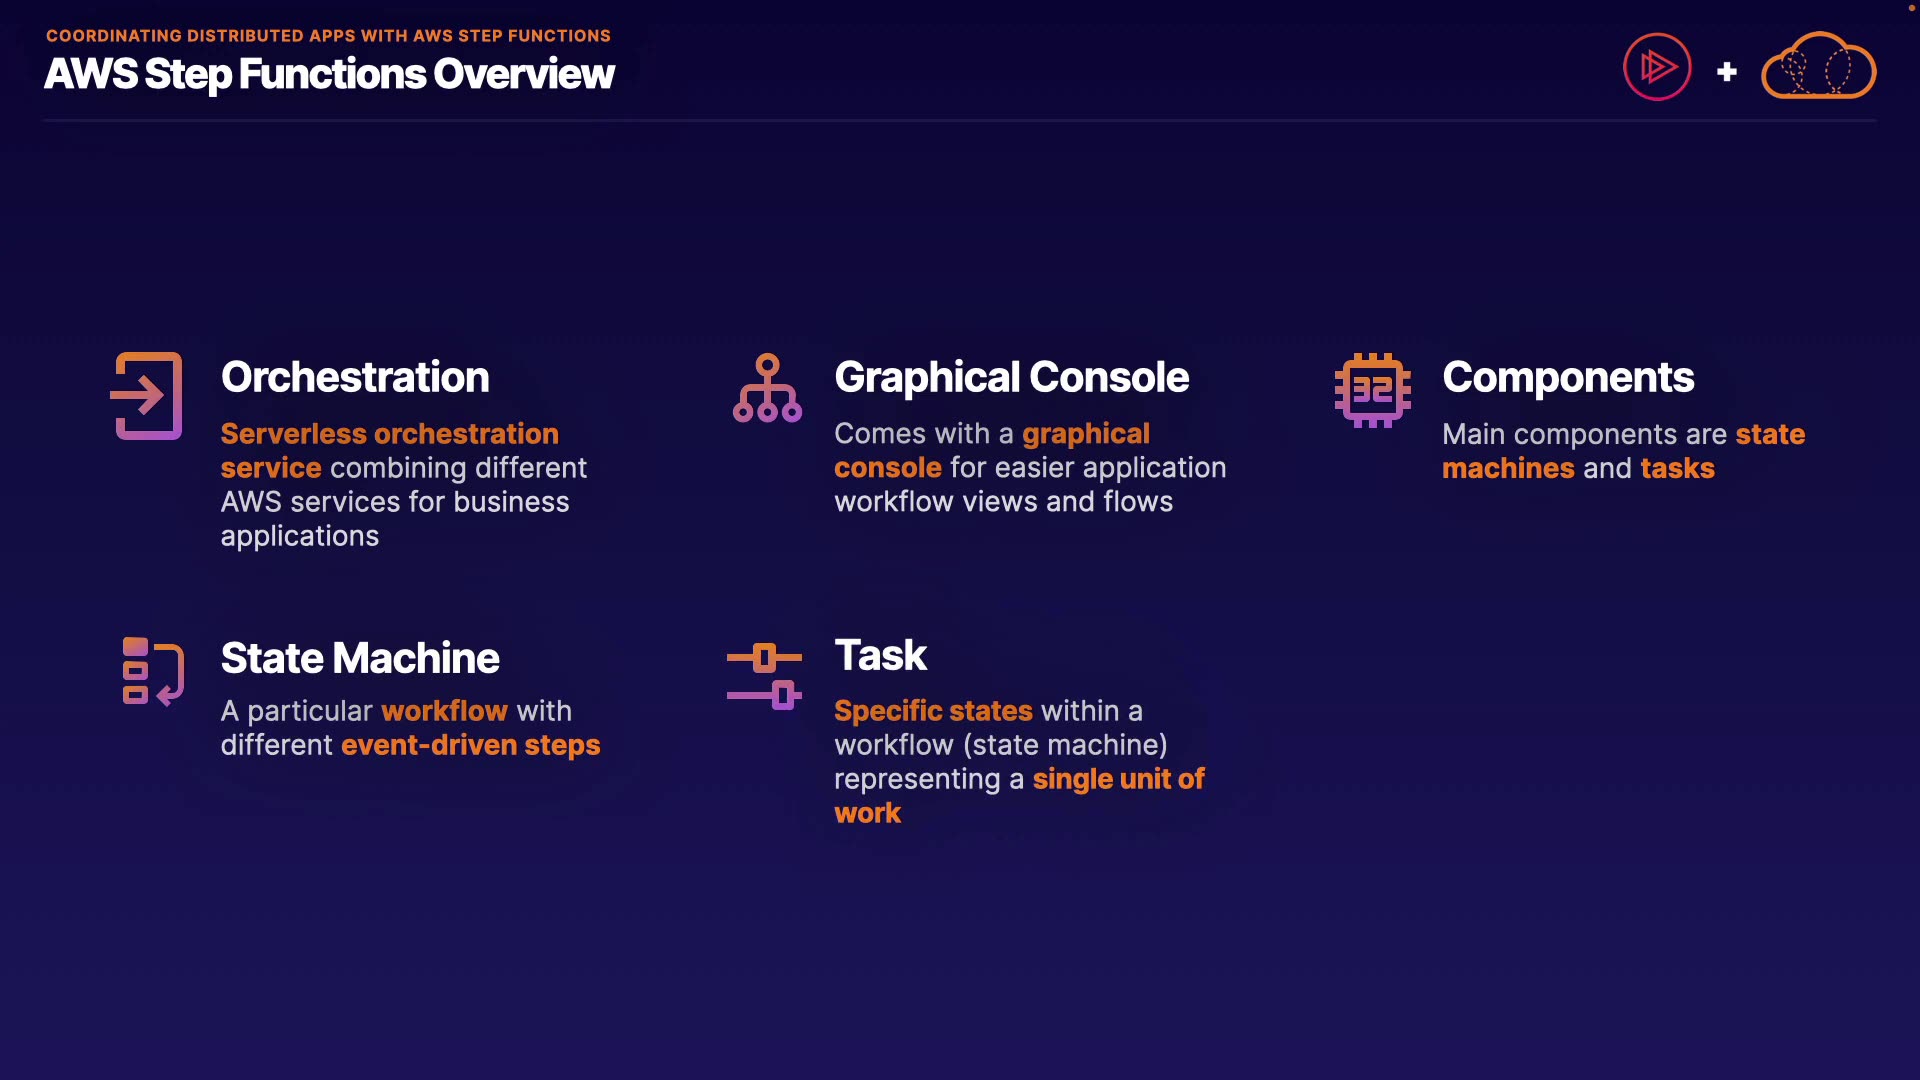
Task: Click the Orchestration heading
Action: (355, 377)
